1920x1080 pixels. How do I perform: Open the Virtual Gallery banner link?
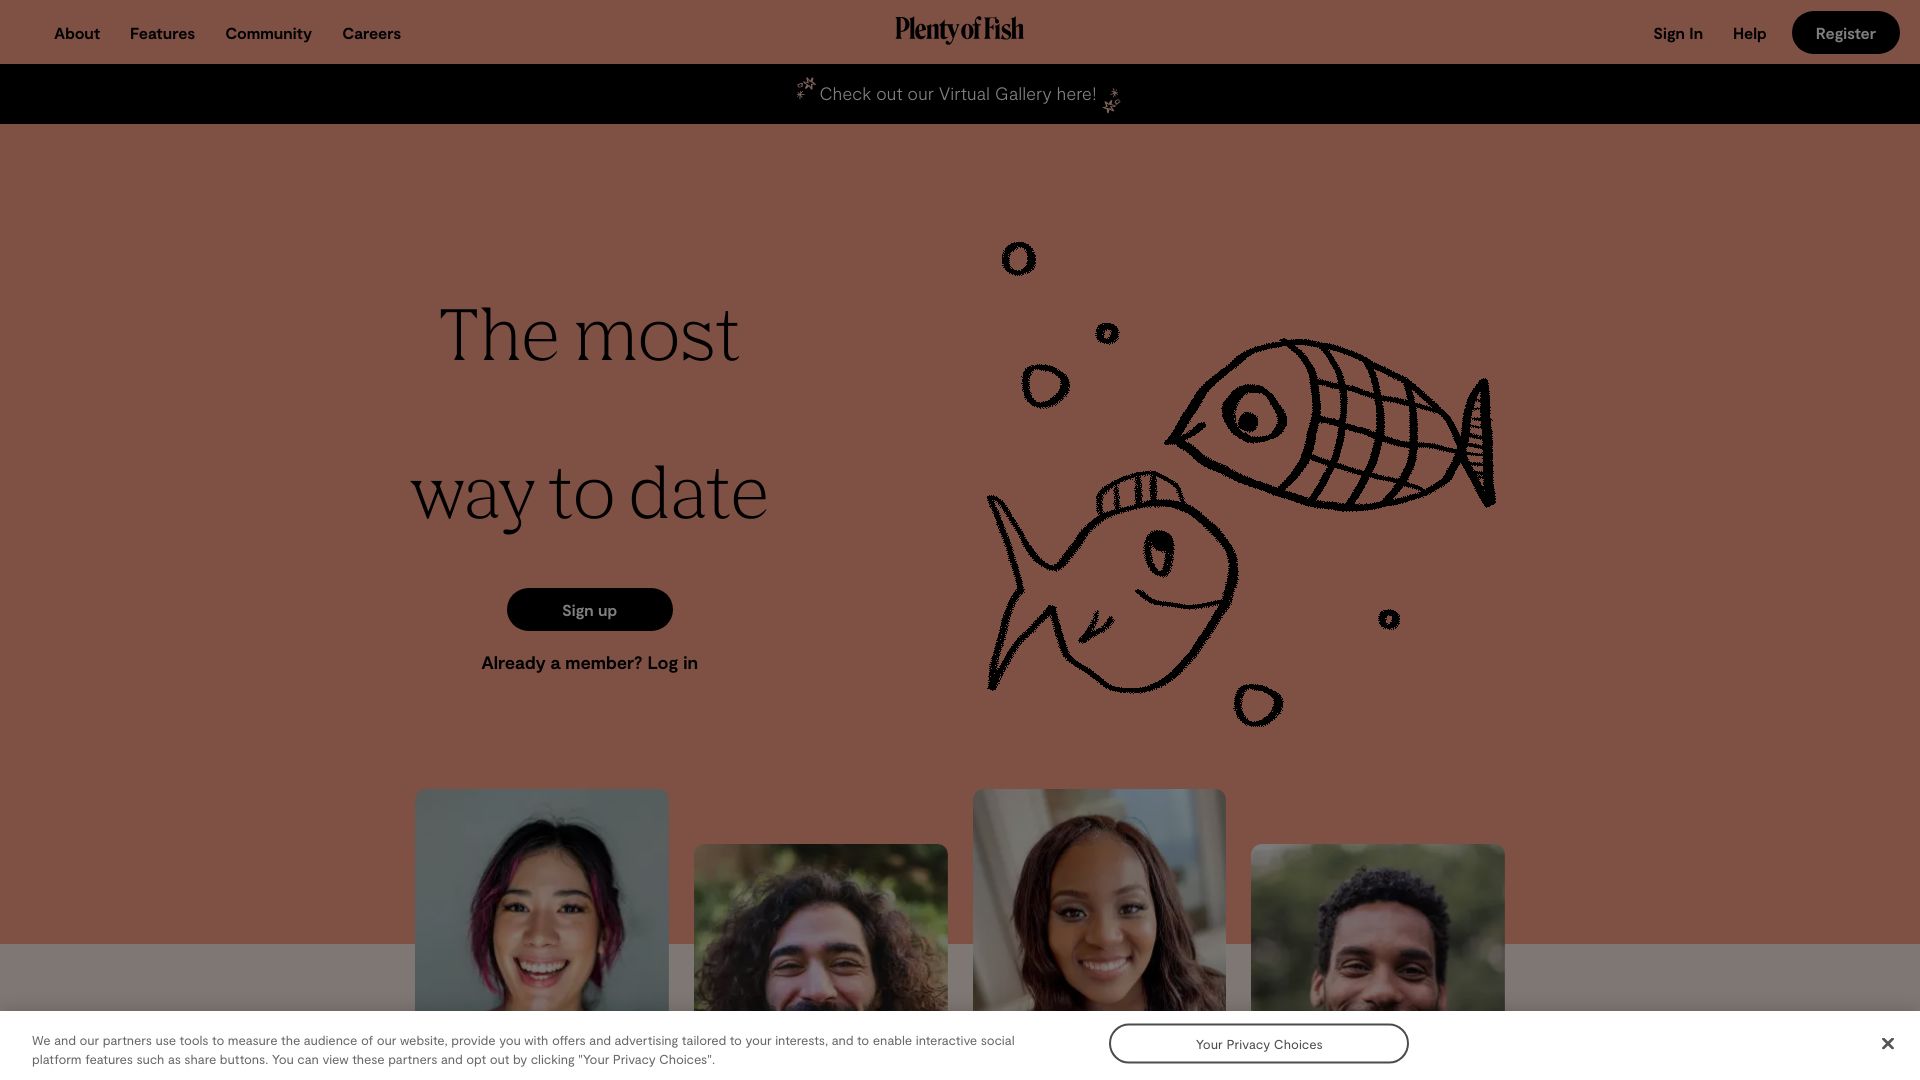point(957,94)
